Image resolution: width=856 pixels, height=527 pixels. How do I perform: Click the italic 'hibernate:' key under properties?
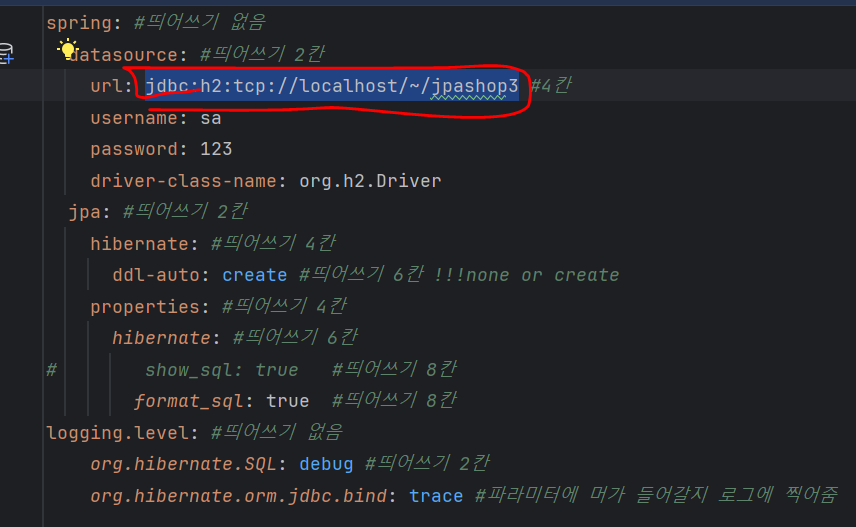pos(166,338)
